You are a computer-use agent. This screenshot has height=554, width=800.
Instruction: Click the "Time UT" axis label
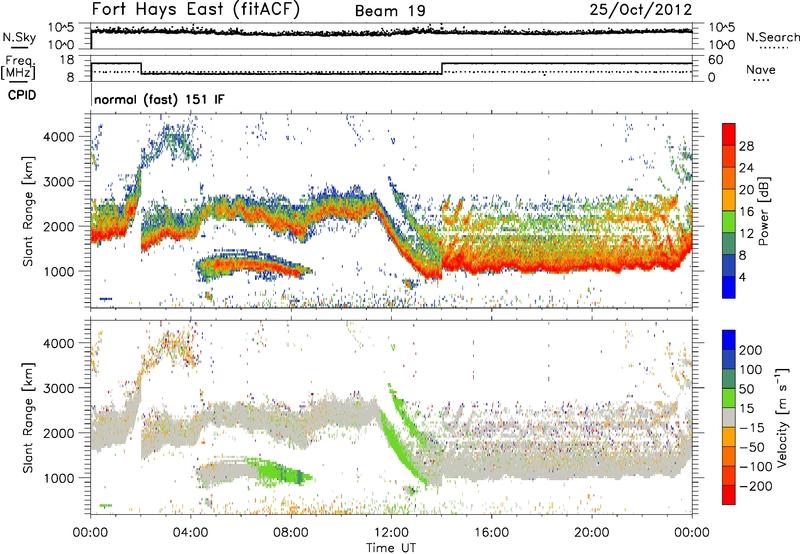point(391,548)
